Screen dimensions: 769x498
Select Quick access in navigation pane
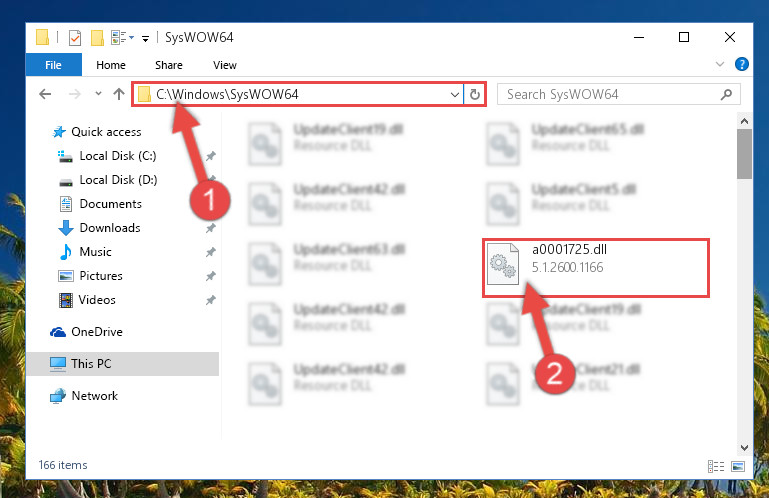pos(106,131)
